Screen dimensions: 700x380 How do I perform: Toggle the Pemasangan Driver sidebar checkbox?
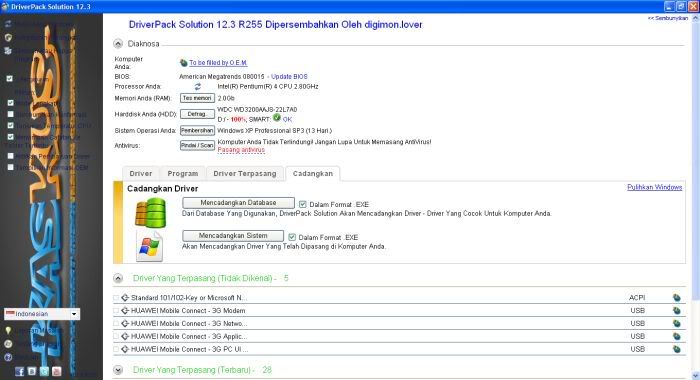pyautogui.click(x=10, y=156)
